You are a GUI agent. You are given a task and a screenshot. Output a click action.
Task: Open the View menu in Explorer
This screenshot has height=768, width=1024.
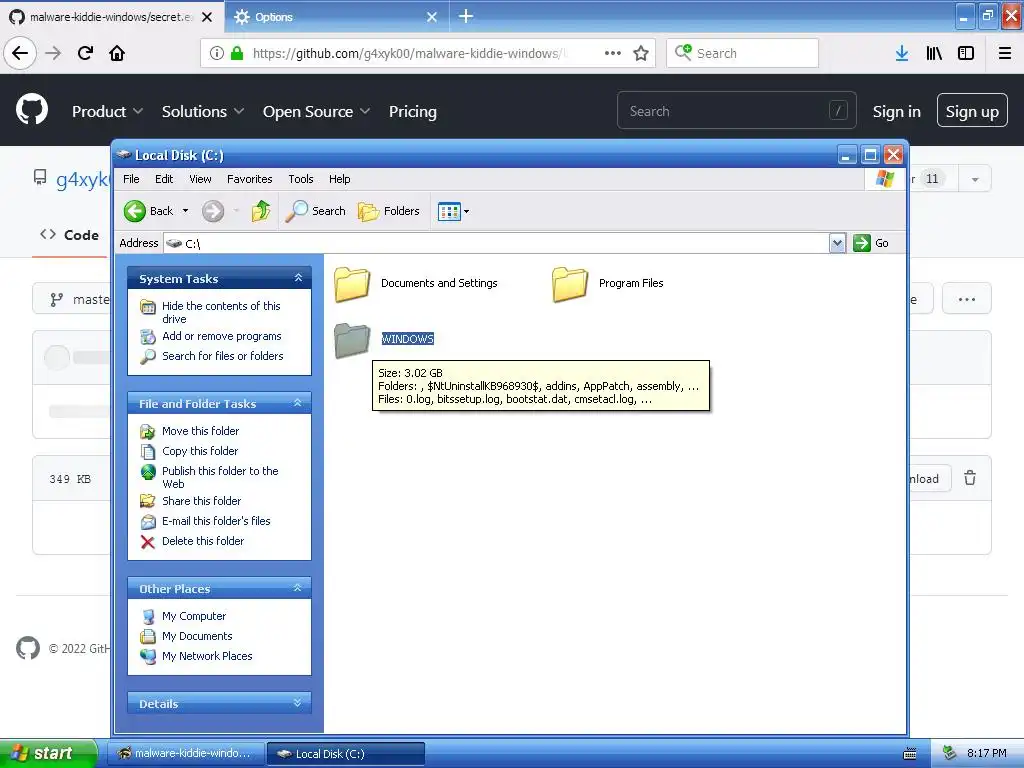click(200, 179)
